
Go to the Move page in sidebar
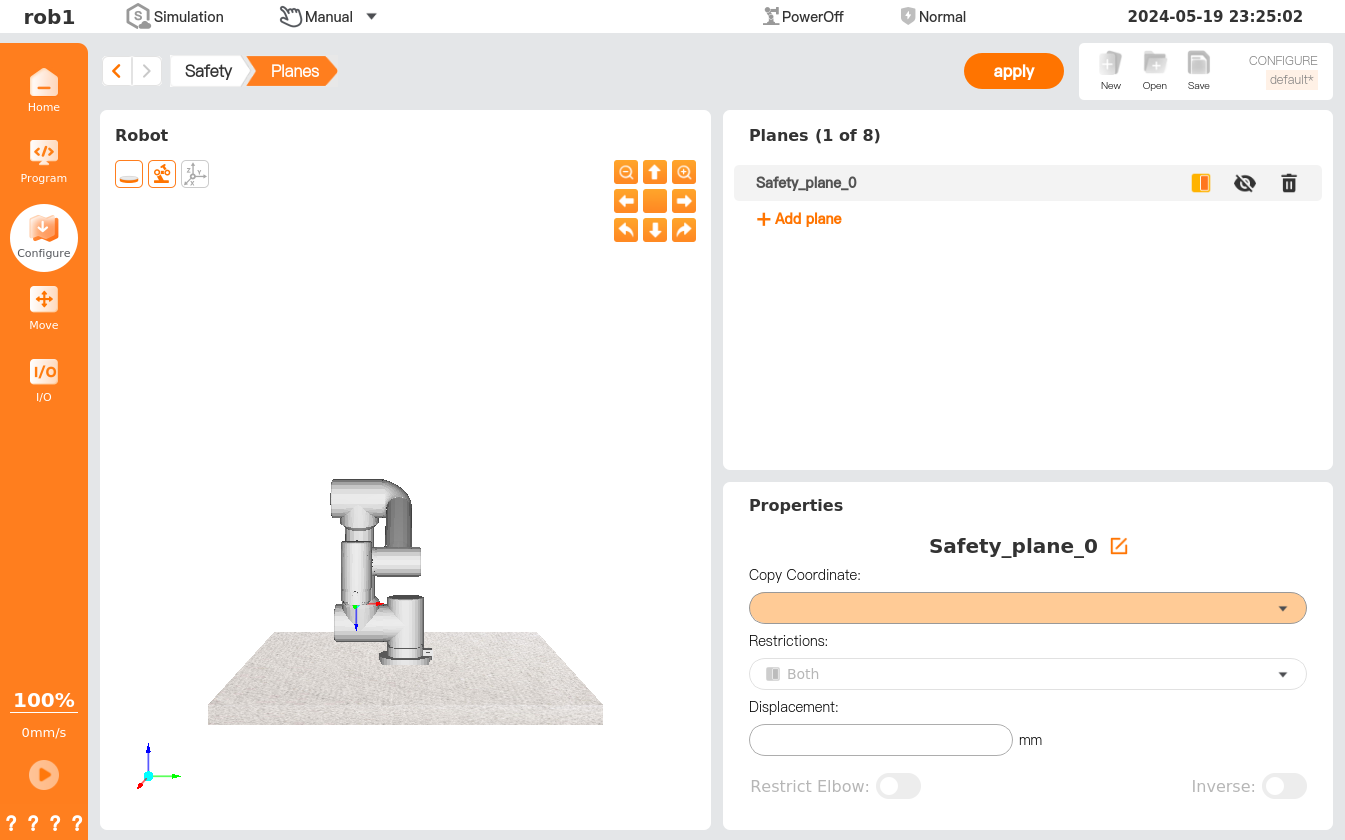(x=44, y=308)
